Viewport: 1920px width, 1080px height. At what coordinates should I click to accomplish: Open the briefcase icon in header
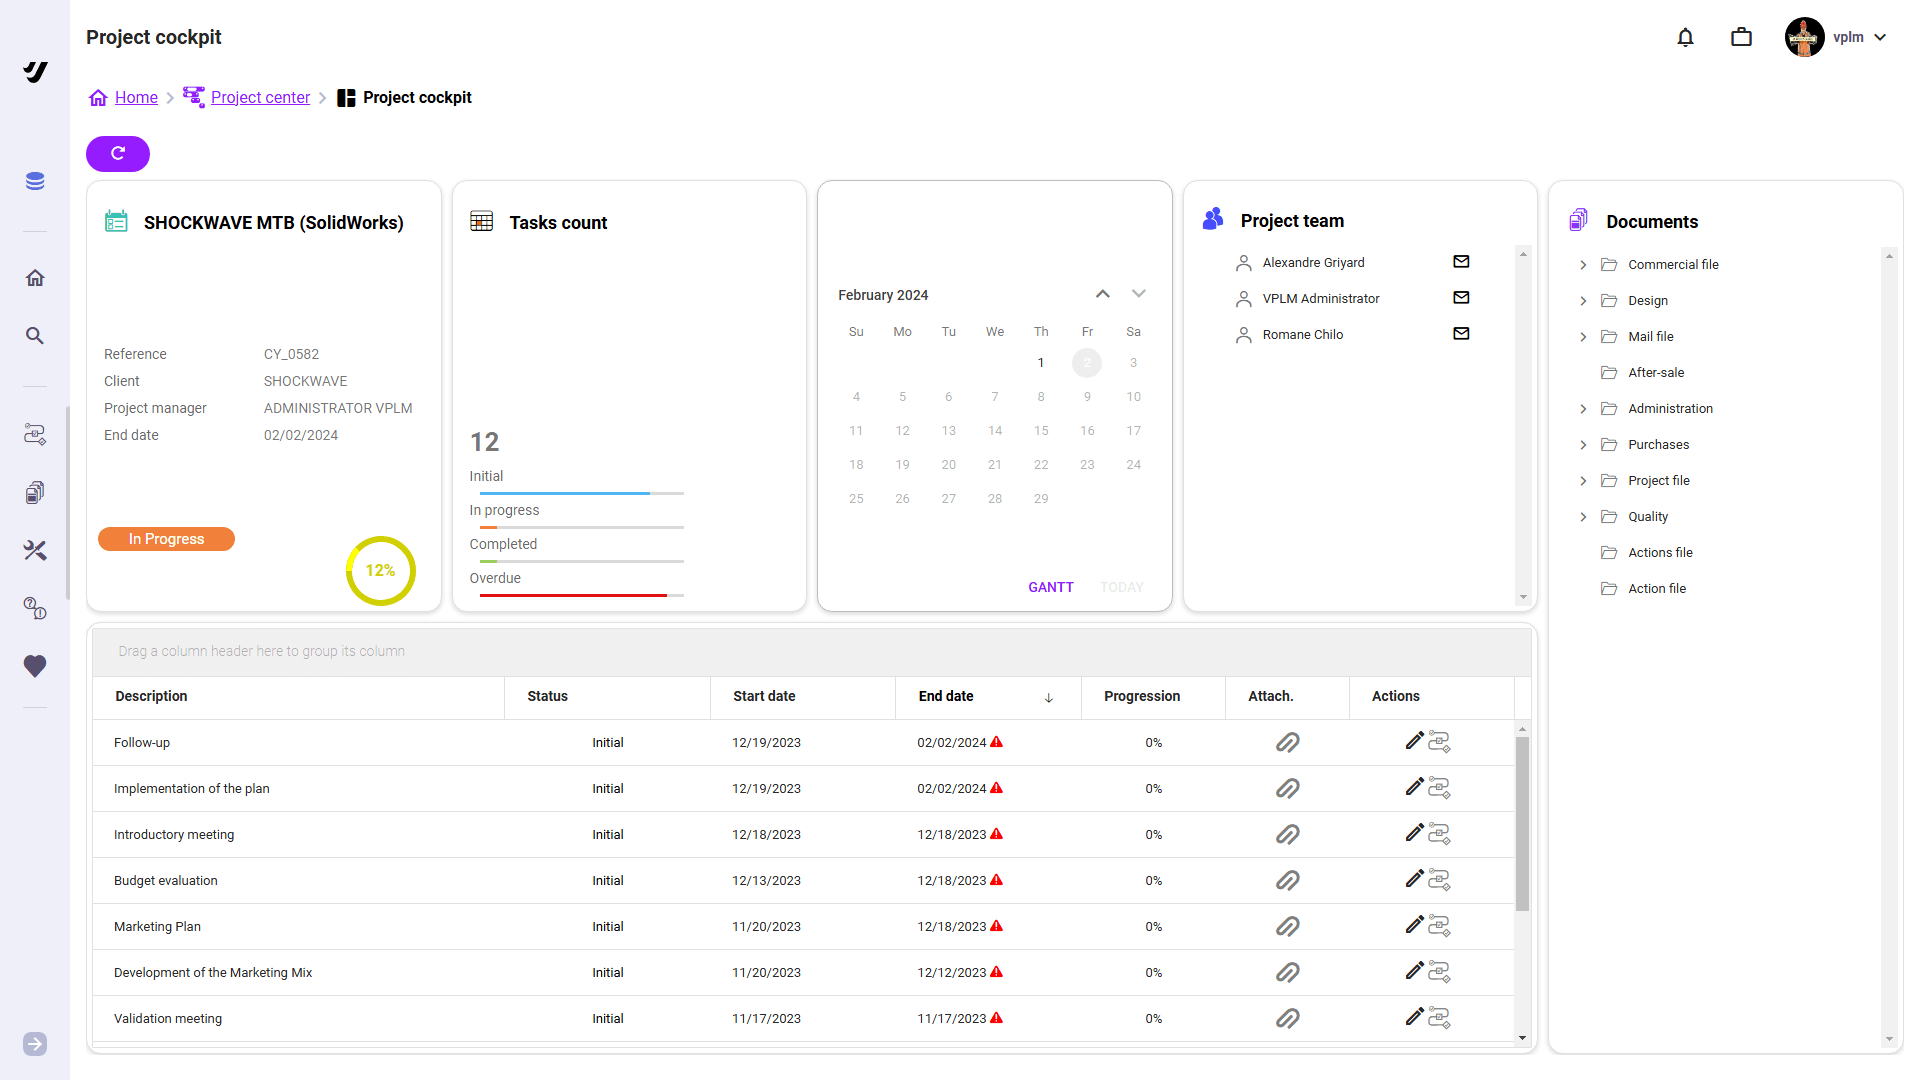(1741, 38)
